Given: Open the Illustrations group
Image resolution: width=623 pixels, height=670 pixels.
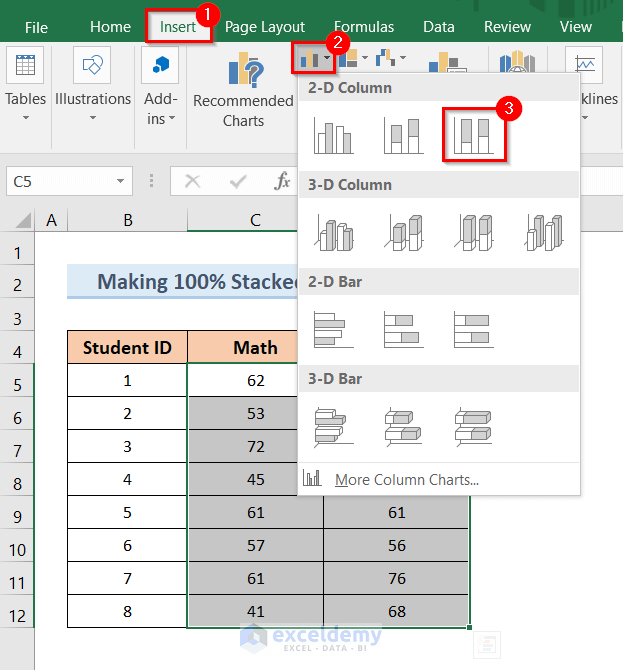Looking at the screenshot, I should (x=93, y=85).
